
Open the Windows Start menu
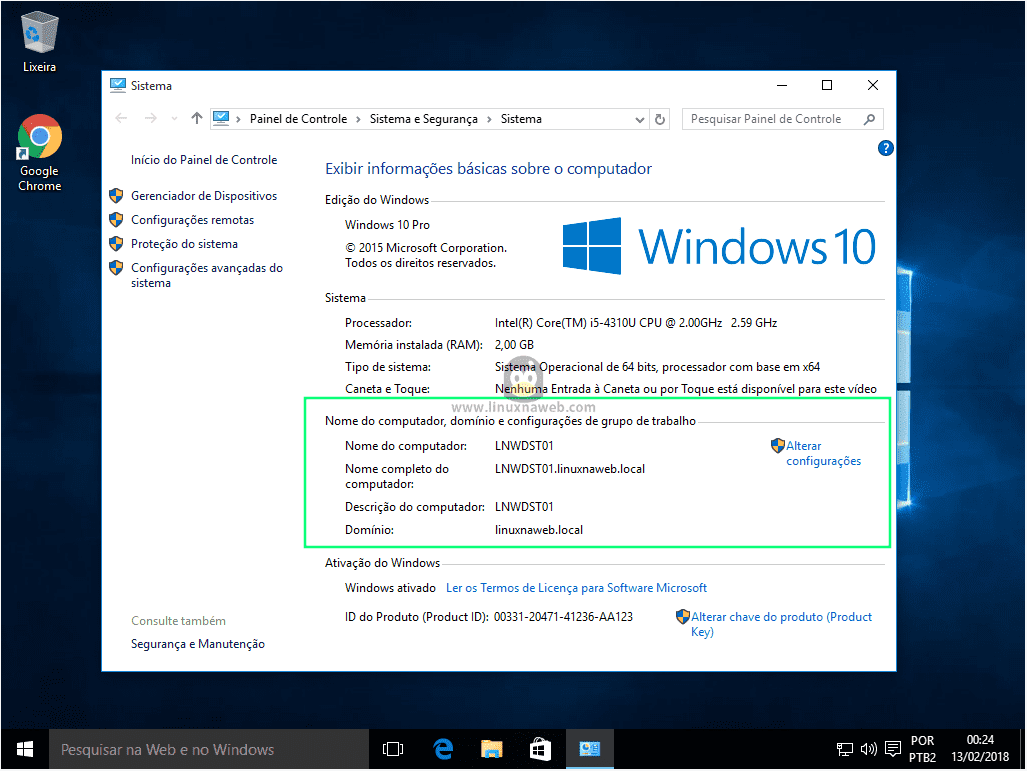click(25, 749)
